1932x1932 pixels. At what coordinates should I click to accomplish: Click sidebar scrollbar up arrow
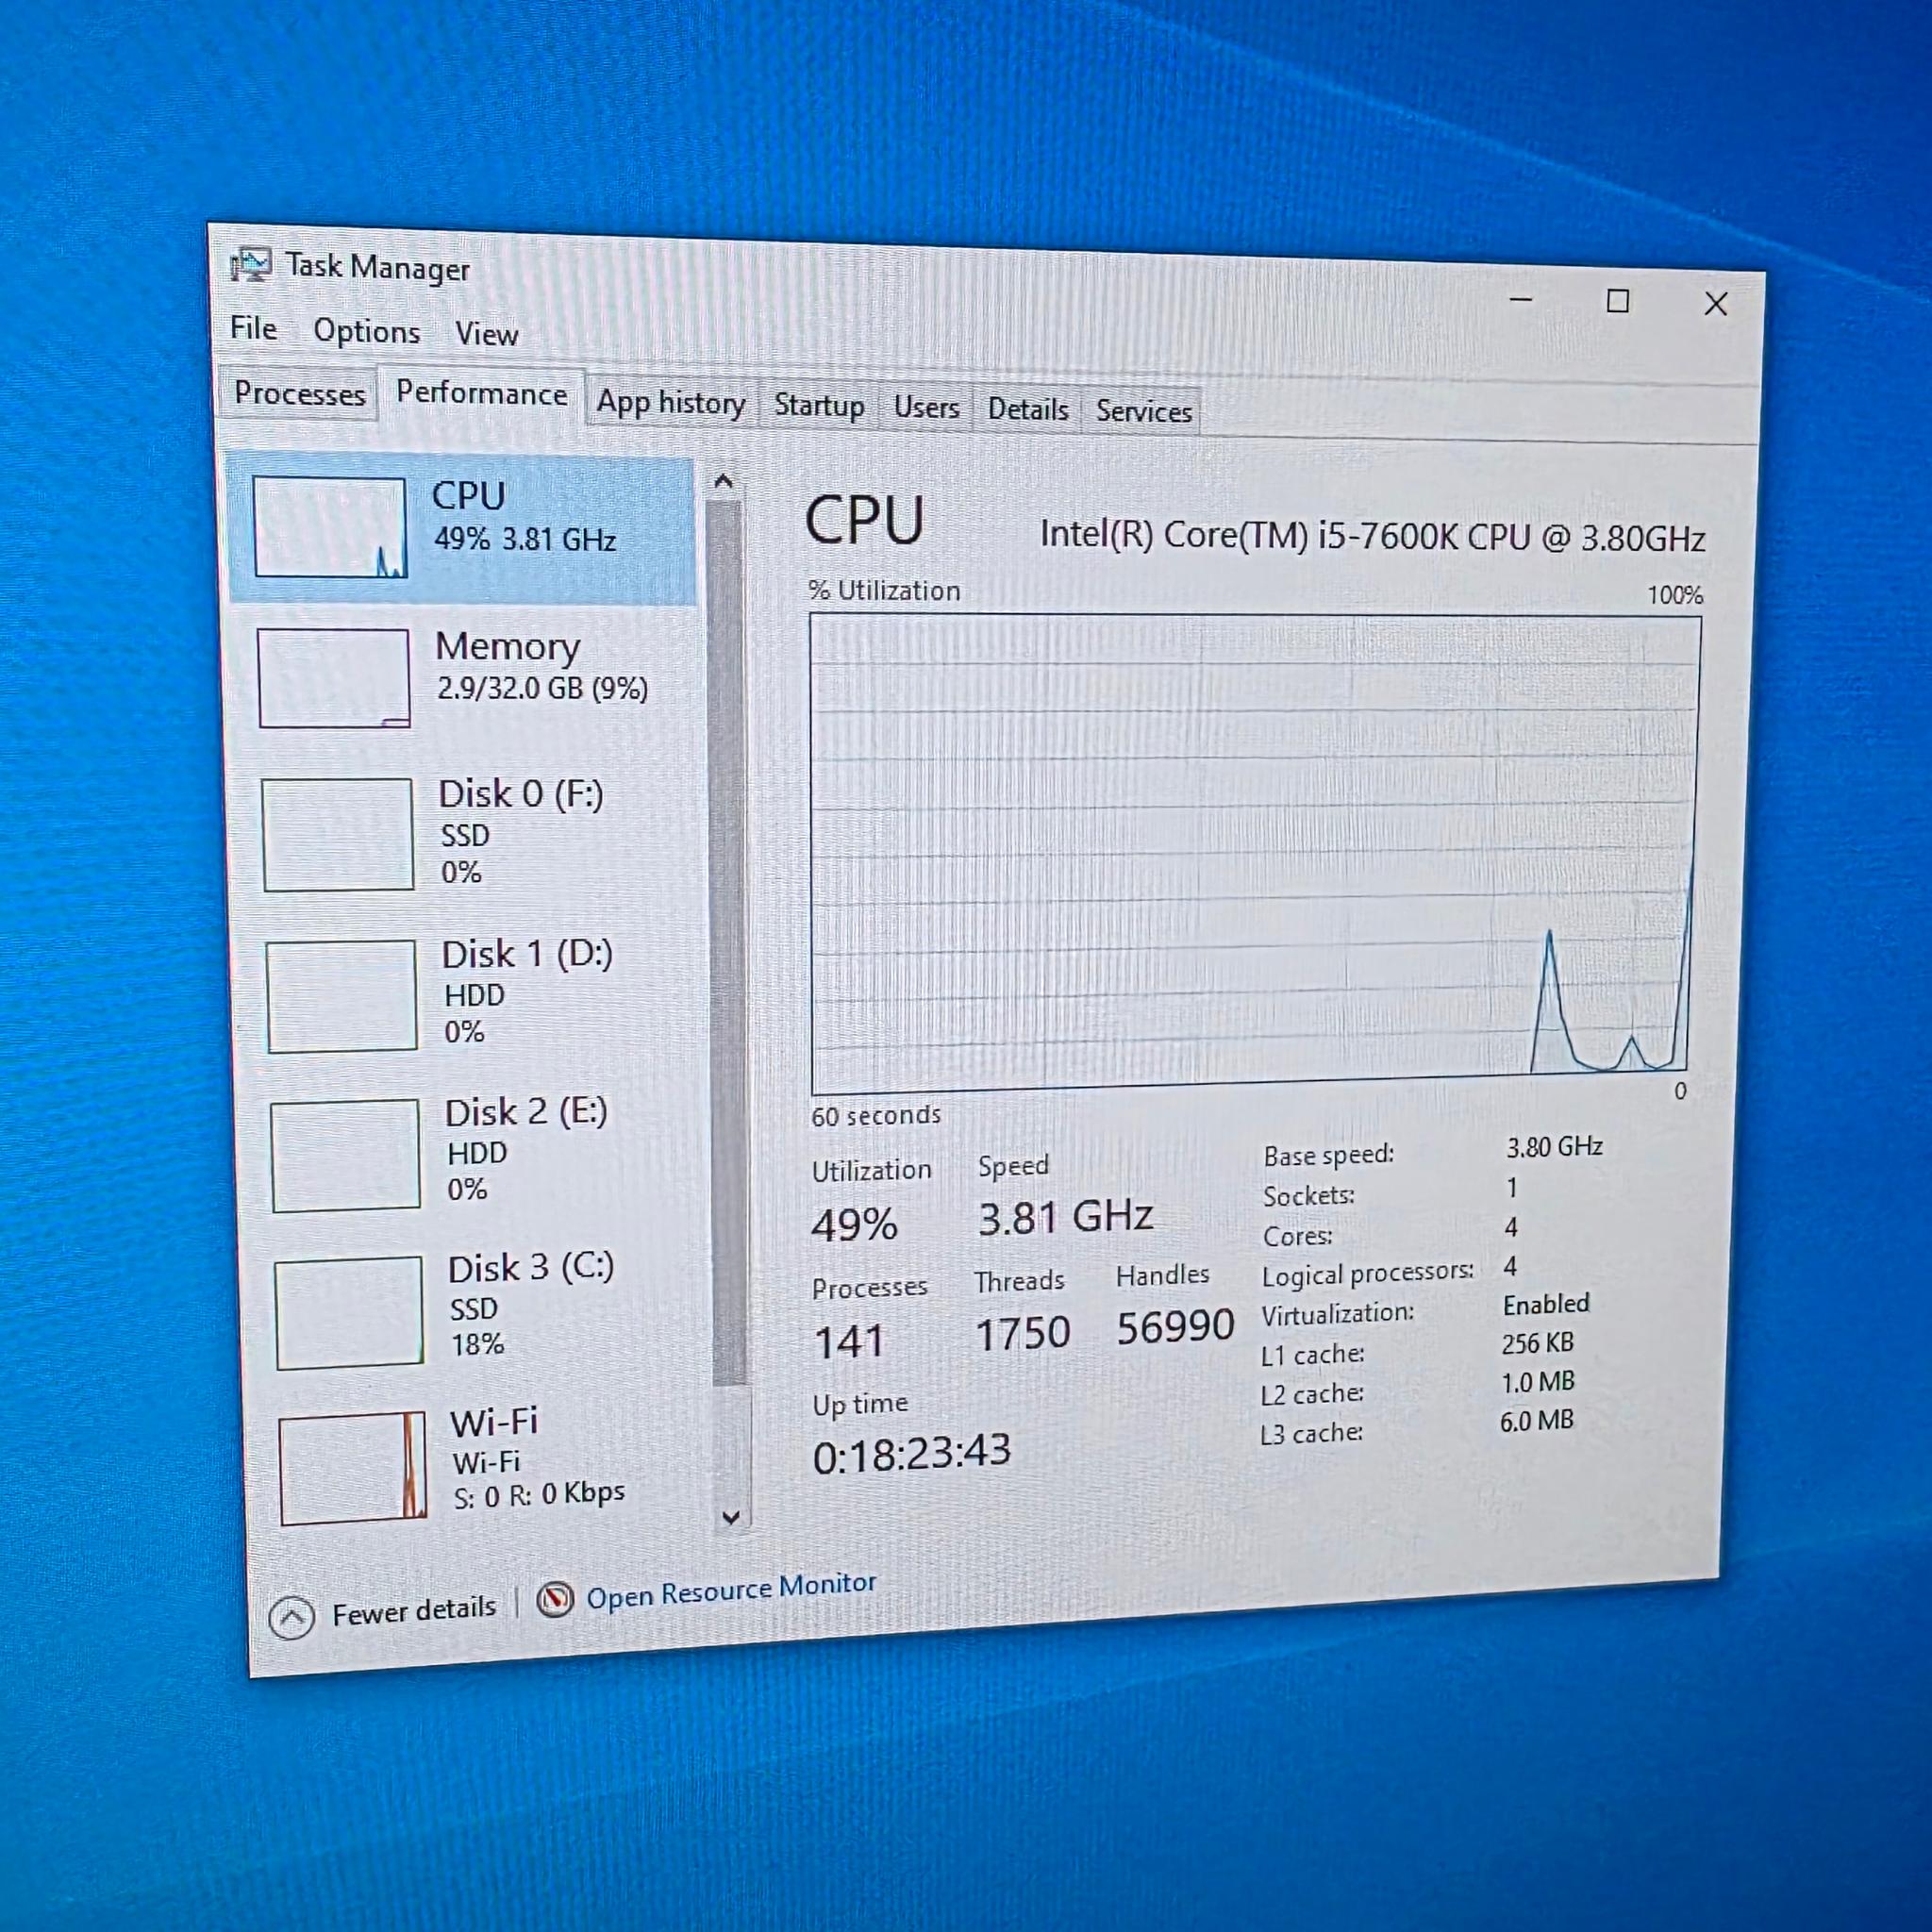[724, 481]
